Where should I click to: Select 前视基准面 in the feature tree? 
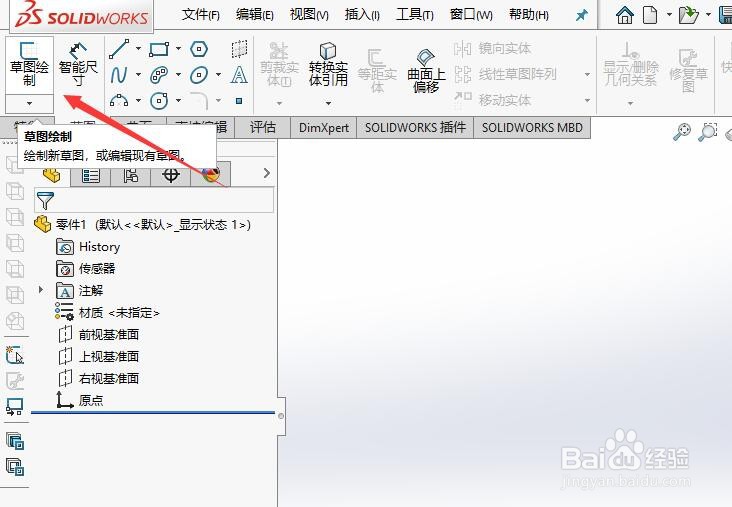pyautogui.click(x=108, y=334)
